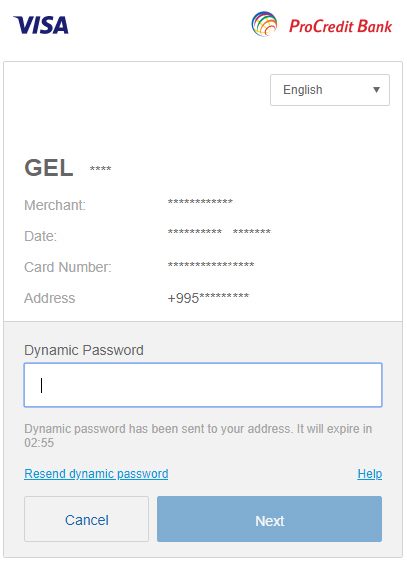407x561 pixels.
Task: Select the masked Card Number value
Action: [x=211, y=265]
